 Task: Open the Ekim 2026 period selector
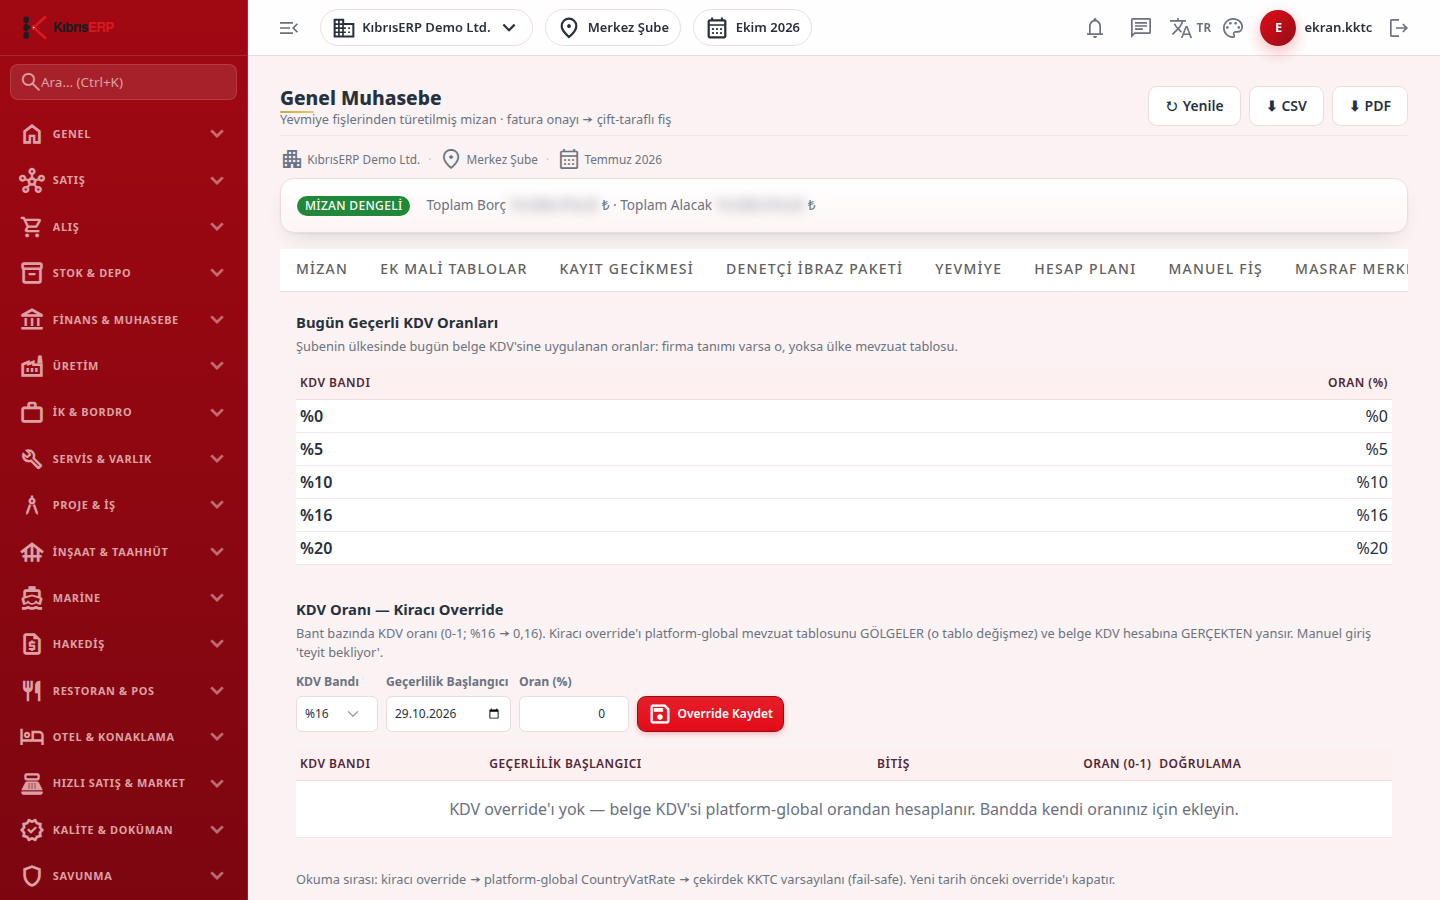752,28
